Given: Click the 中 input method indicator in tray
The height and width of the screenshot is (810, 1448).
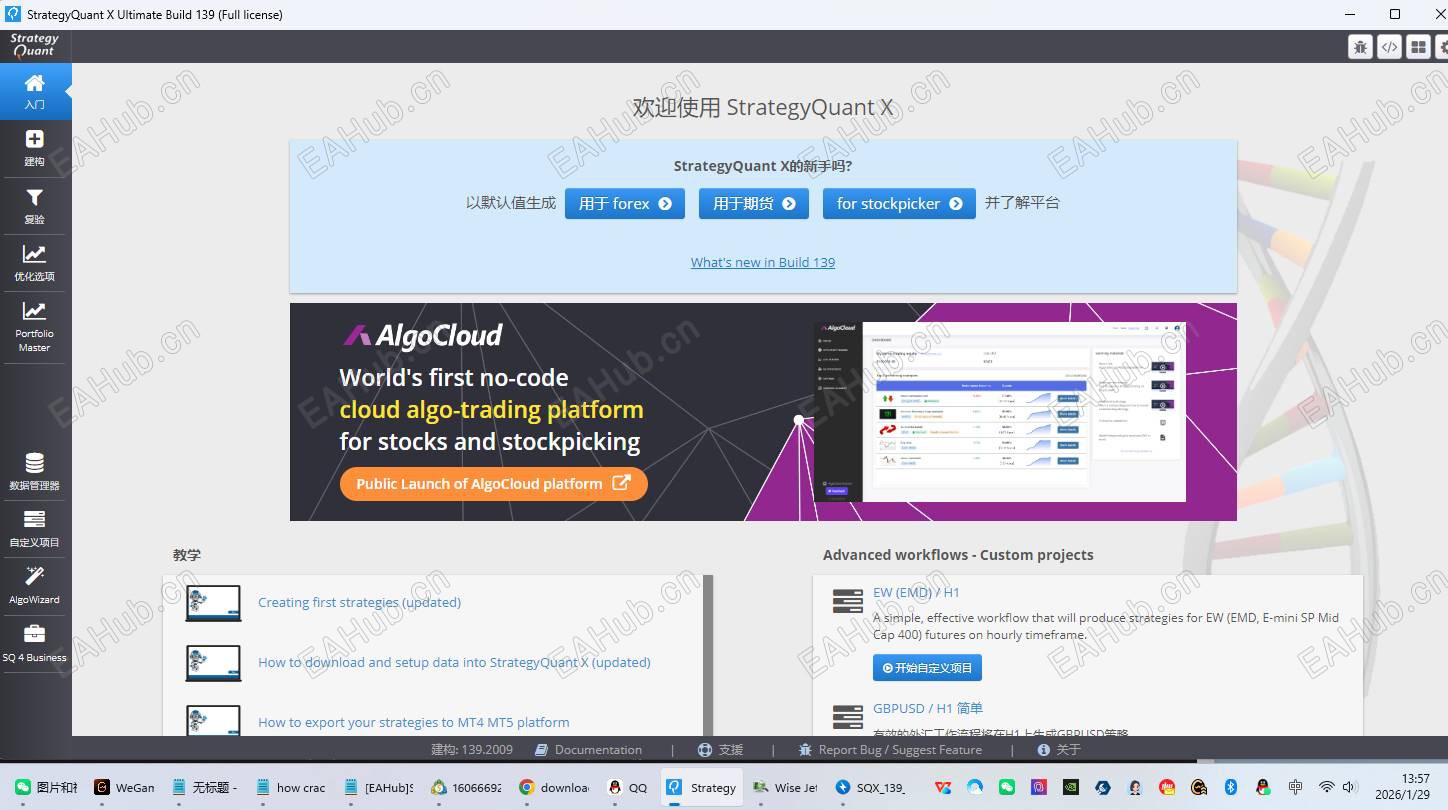Looking at the screenshot, I should (x=1296, y=787).
